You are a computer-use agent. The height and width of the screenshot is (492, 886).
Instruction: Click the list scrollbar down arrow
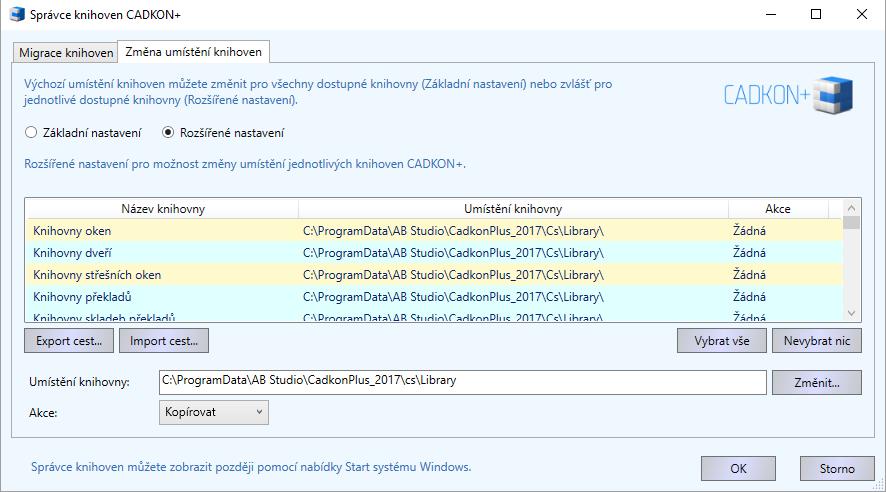(x=852, y=313)
